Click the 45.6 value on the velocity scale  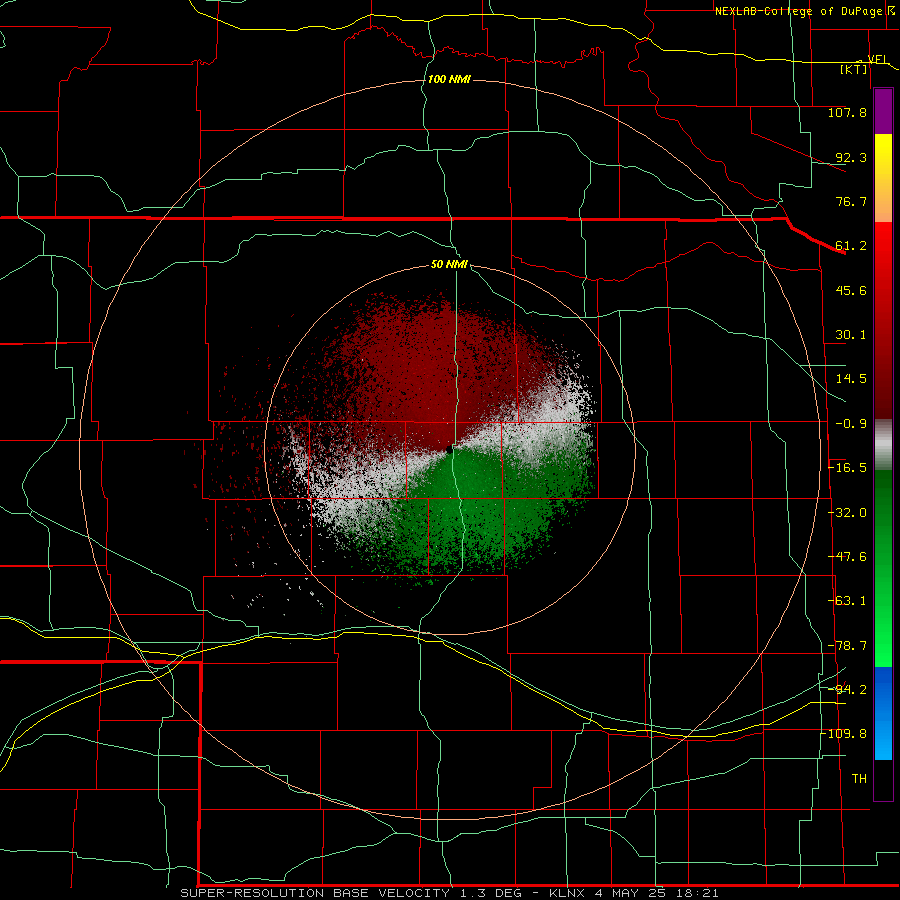click(x=851, y=290)
